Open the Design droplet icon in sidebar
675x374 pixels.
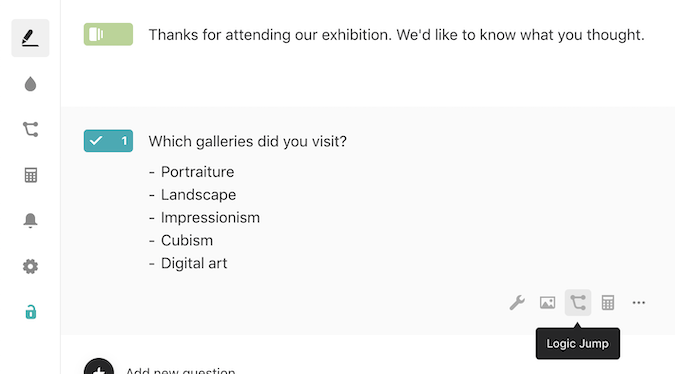pyautogui.click(x=30, y=84)
